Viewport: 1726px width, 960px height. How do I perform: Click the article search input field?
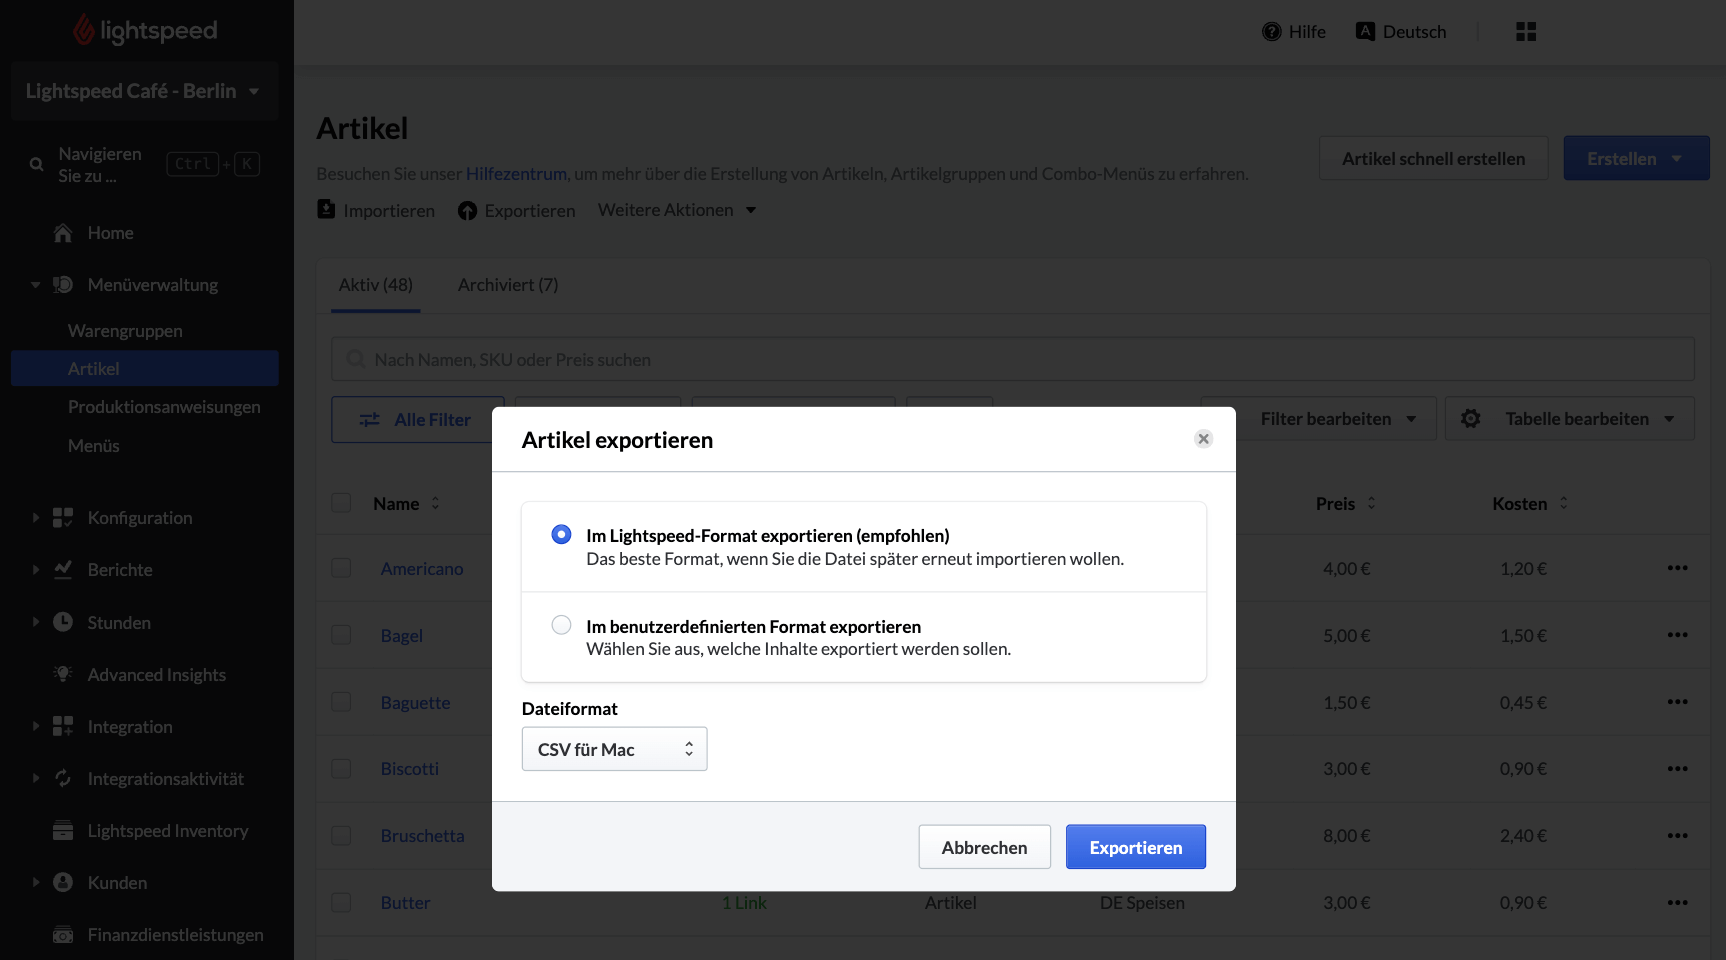click(1012, 359)
